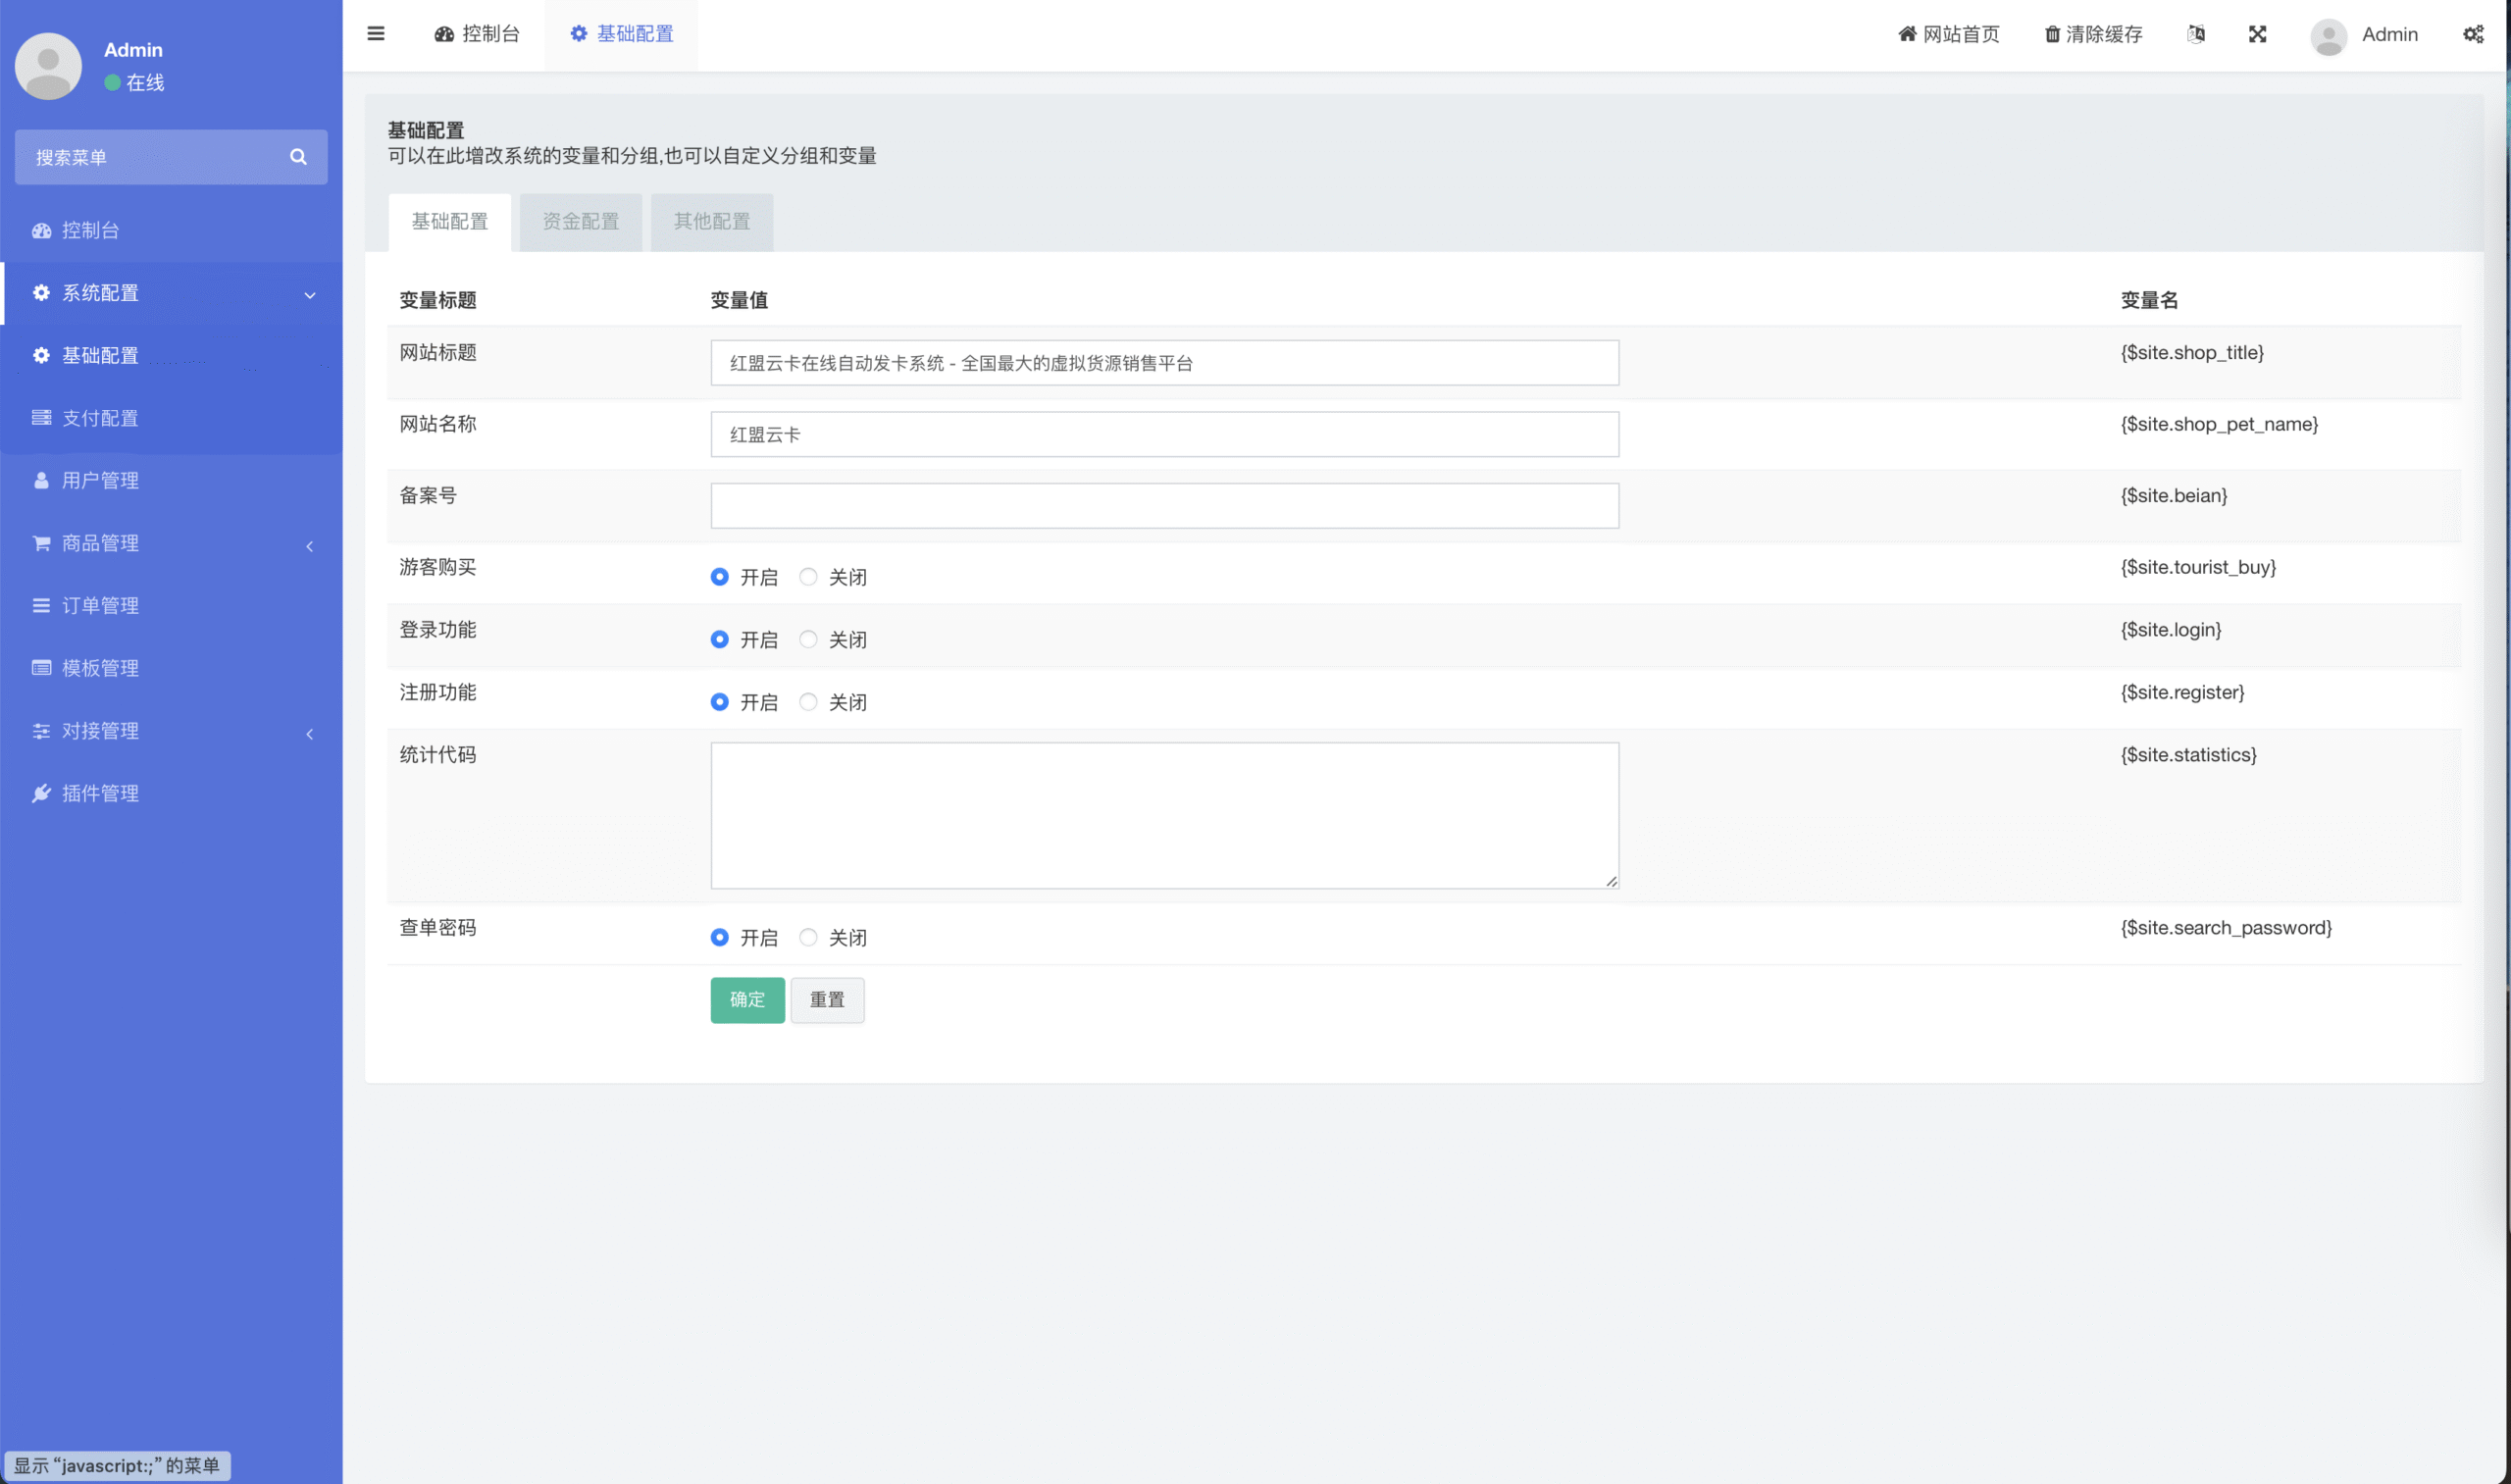
Task: Toggle fullscreen with the expand arrows icon
Action: (2258, 34)
